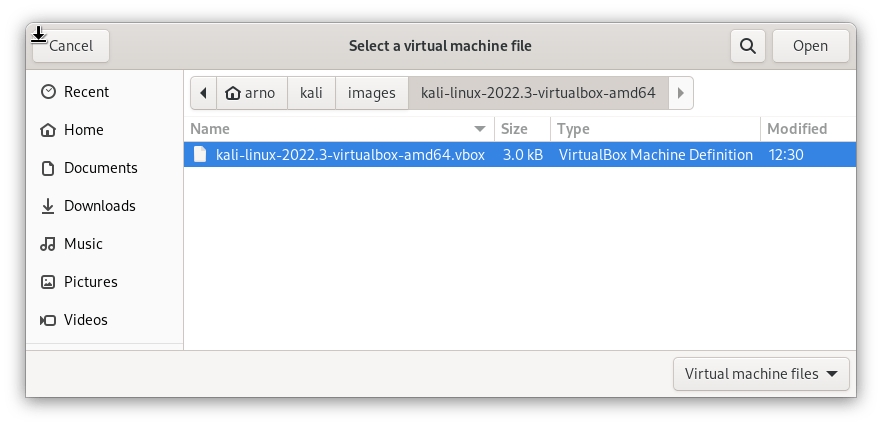The image size is (882, 426).
Task: Click the Videos camera icon
Action: pyautogui.click(x=48, y=320)
